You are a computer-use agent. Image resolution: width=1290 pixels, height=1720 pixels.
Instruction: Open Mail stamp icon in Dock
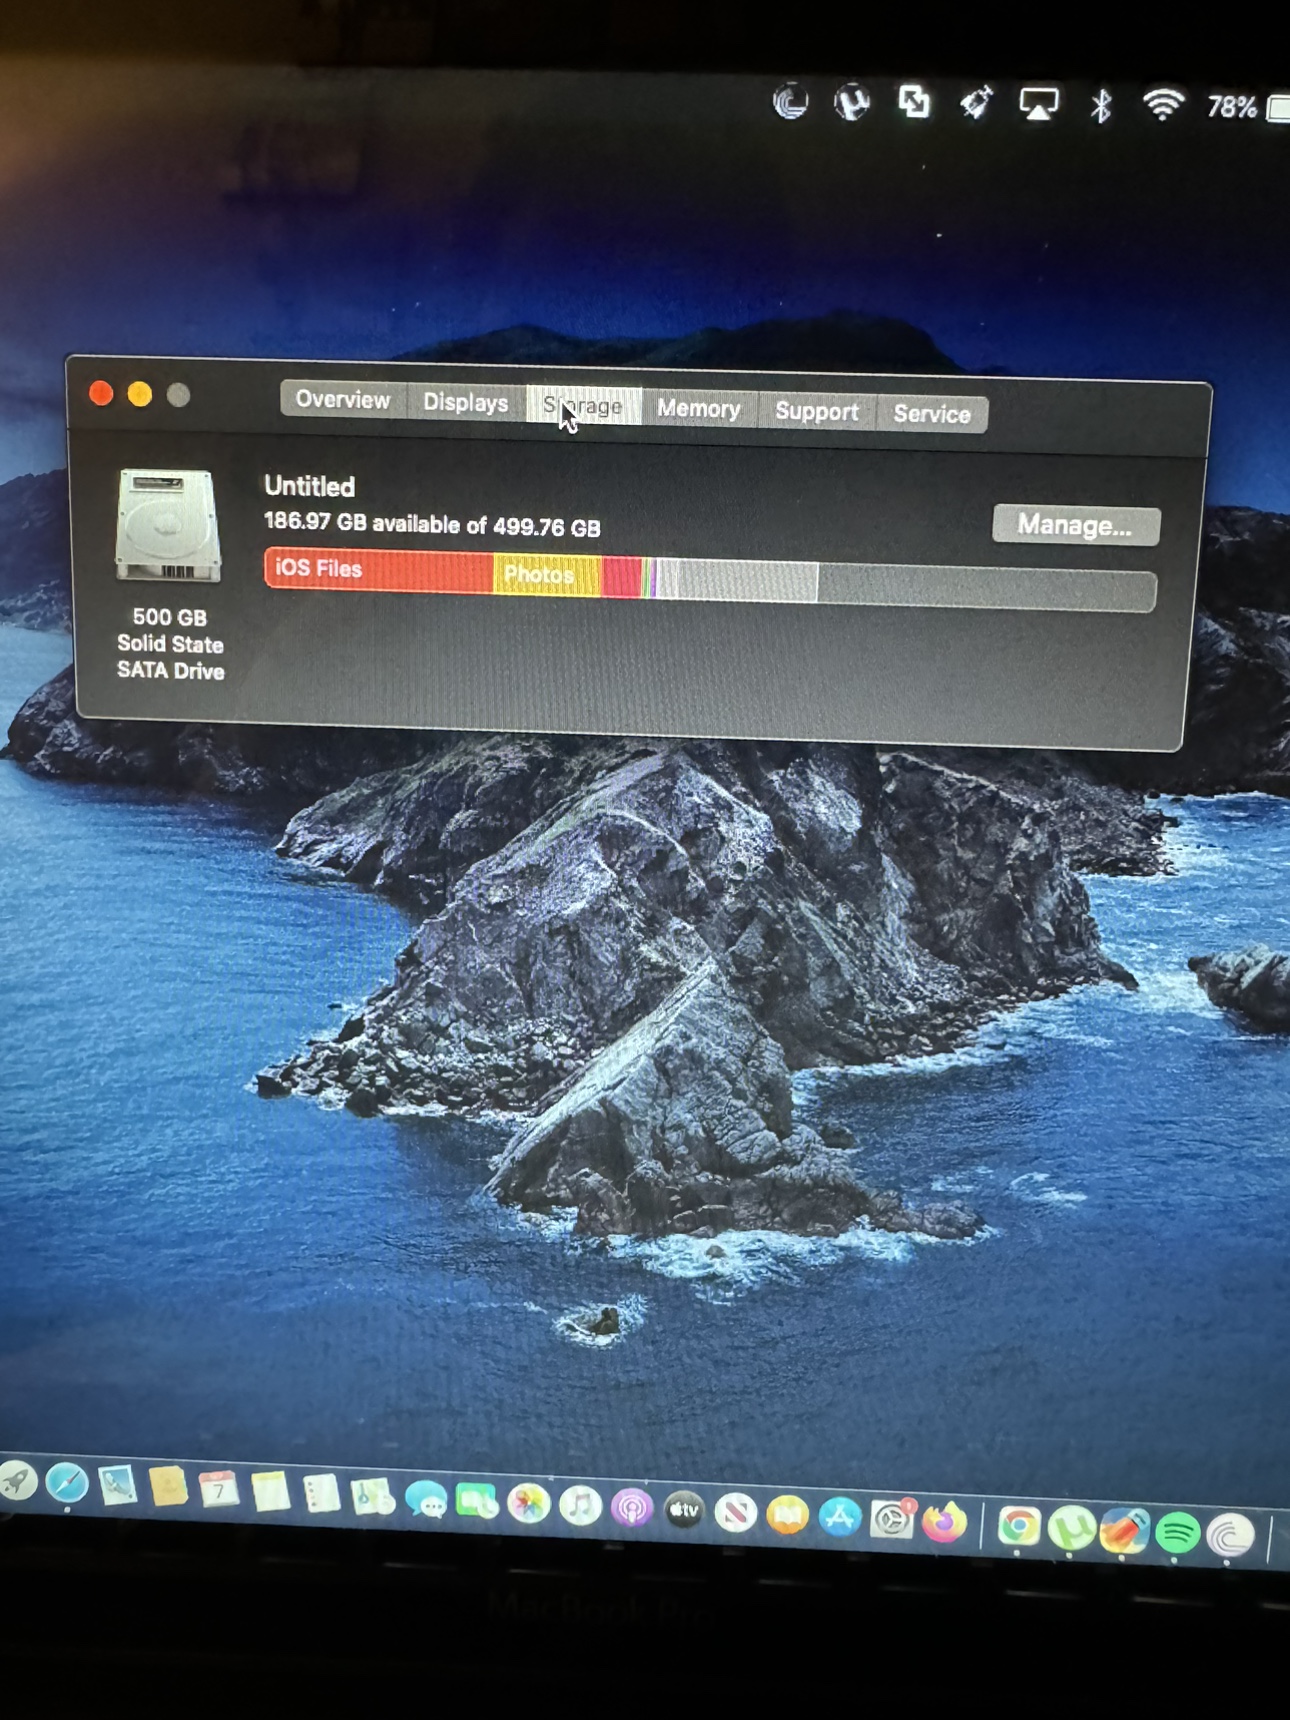[117, 1485]
